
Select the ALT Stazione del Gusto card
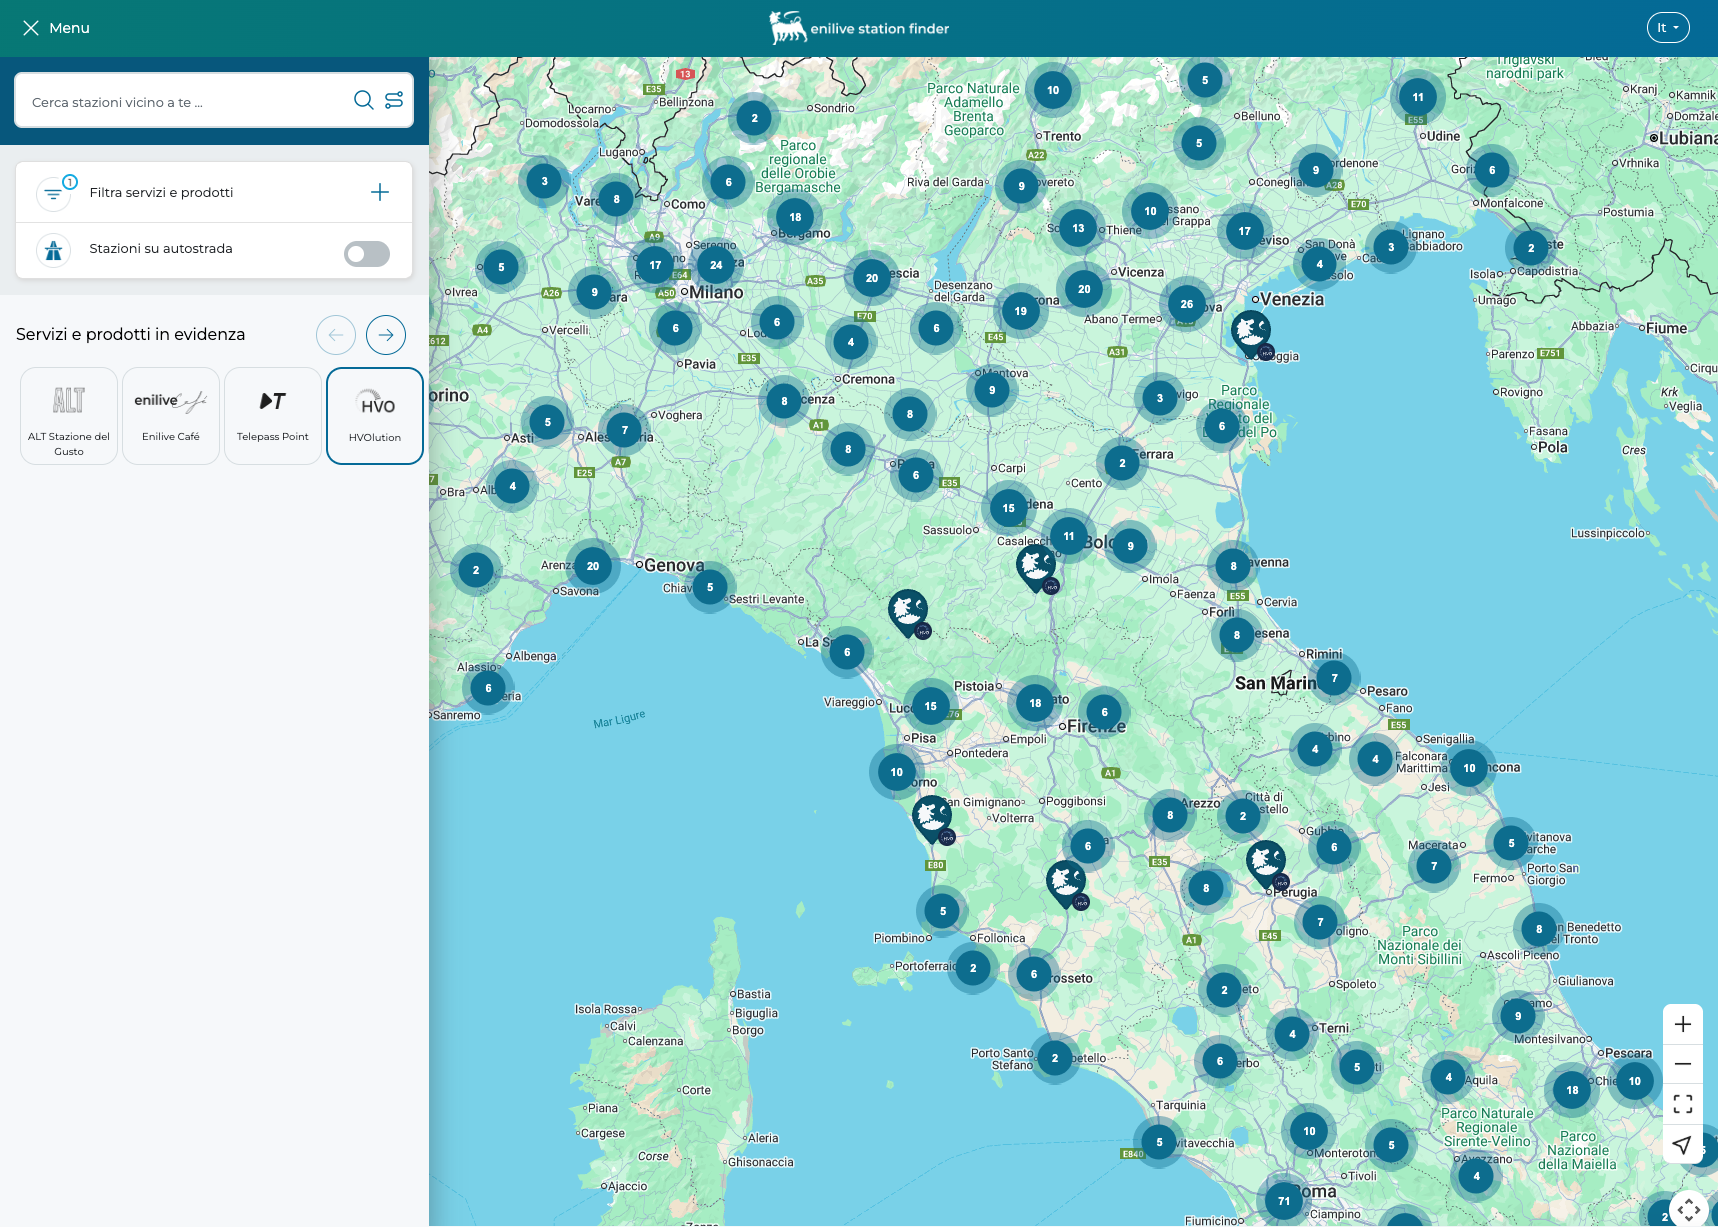point(68,415)
